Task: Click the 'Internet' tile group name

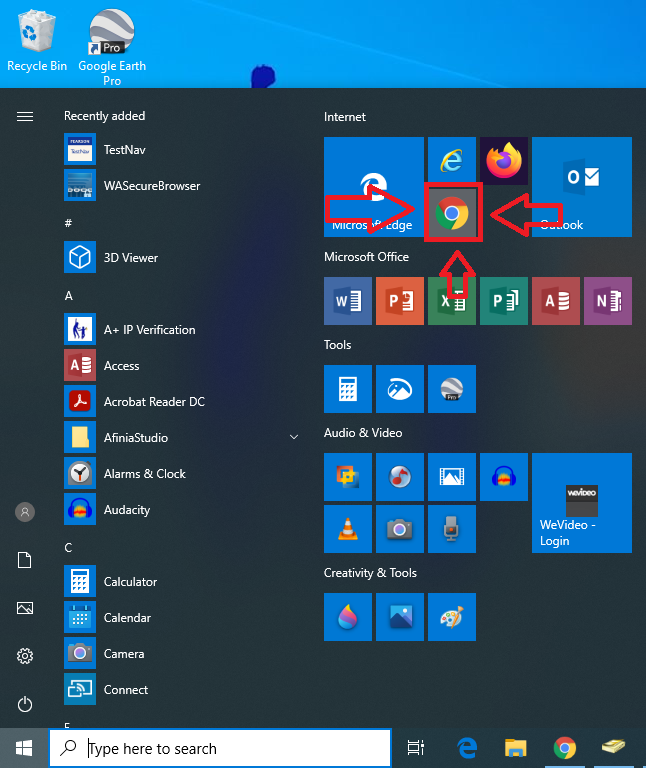Action: (x=345, y=117)
